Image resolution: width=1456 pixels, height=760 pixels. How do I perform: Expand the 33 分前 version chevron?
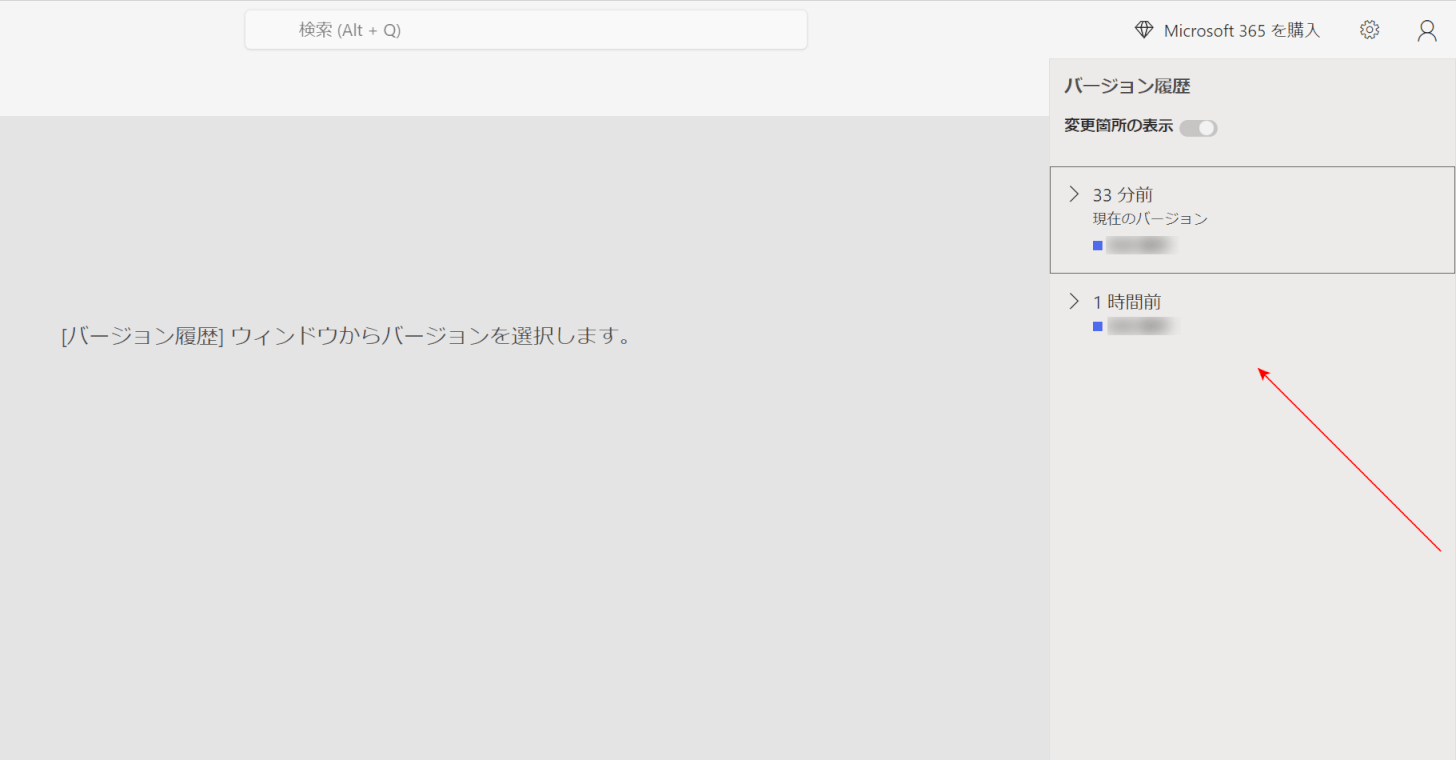[x=1074, y=194]
